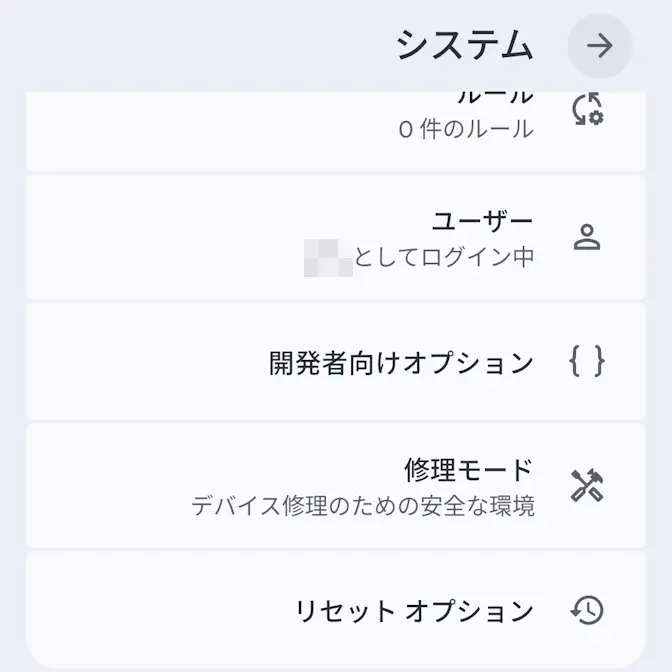Click the reset options history clock icon
Screen dimensions: 672x672
[x=587, y=610]
